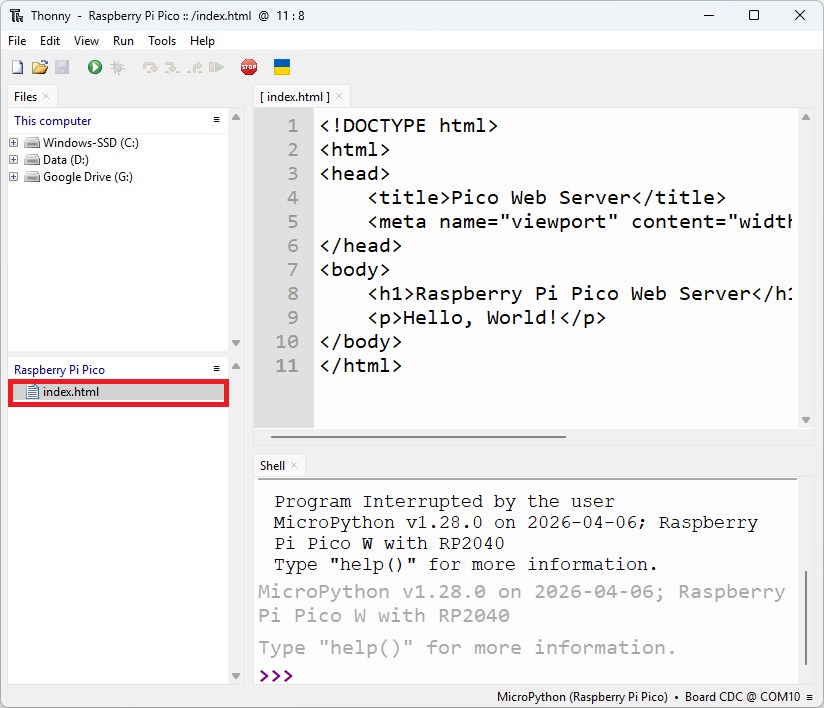Click 'Board CDC @ COM10' status bar text
The width and height of the screenshot is (824, 708).
point(742,697)
